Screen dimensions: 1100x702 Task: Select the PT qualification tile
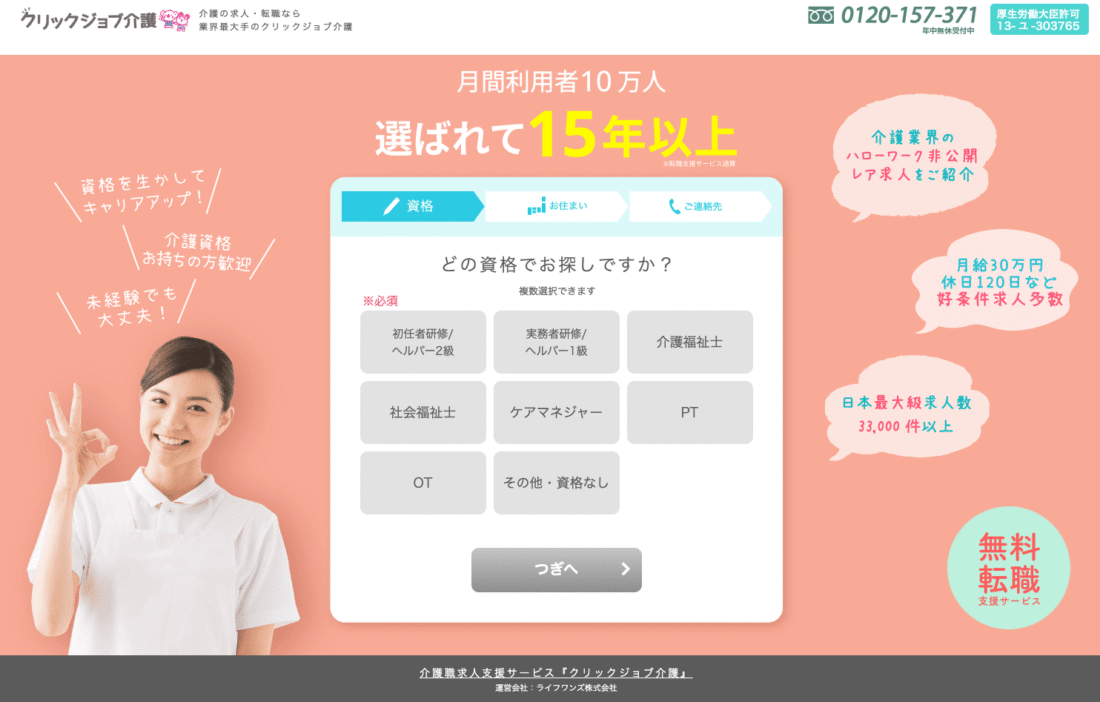[690, 412]
